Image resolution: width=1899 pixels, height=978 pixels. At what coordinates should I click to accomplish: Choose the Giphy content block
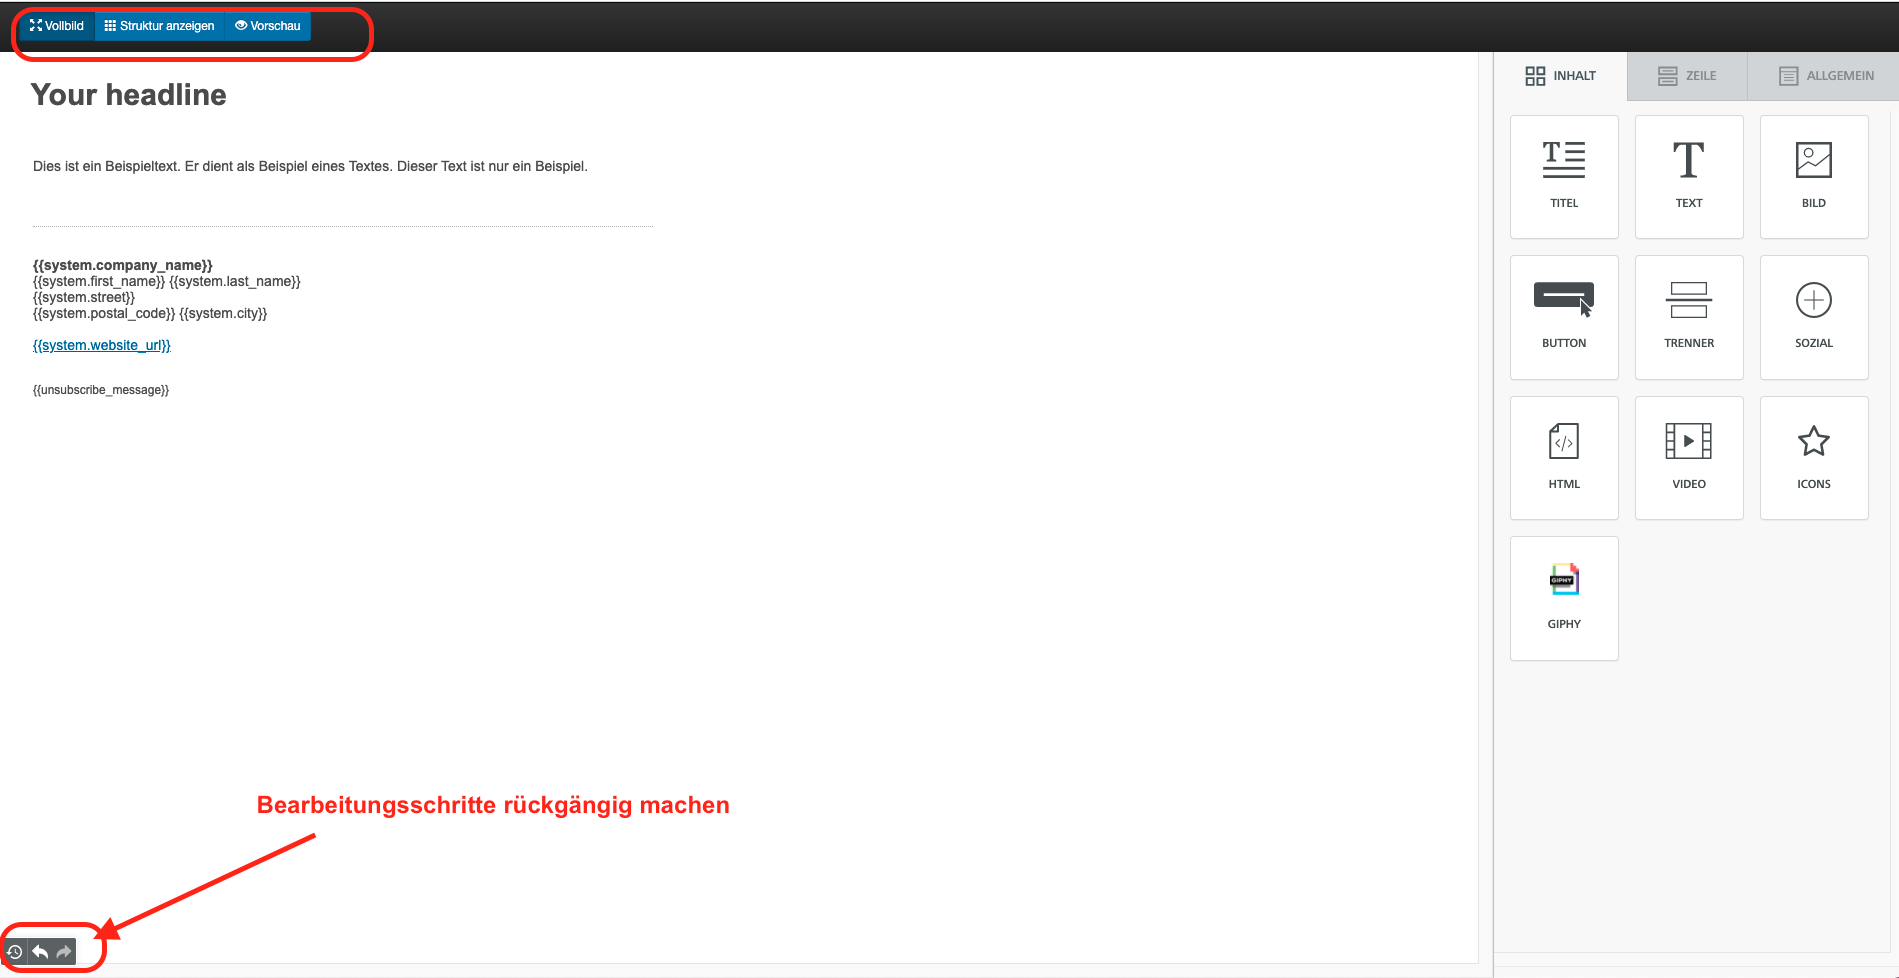[x=1563, y=598]
